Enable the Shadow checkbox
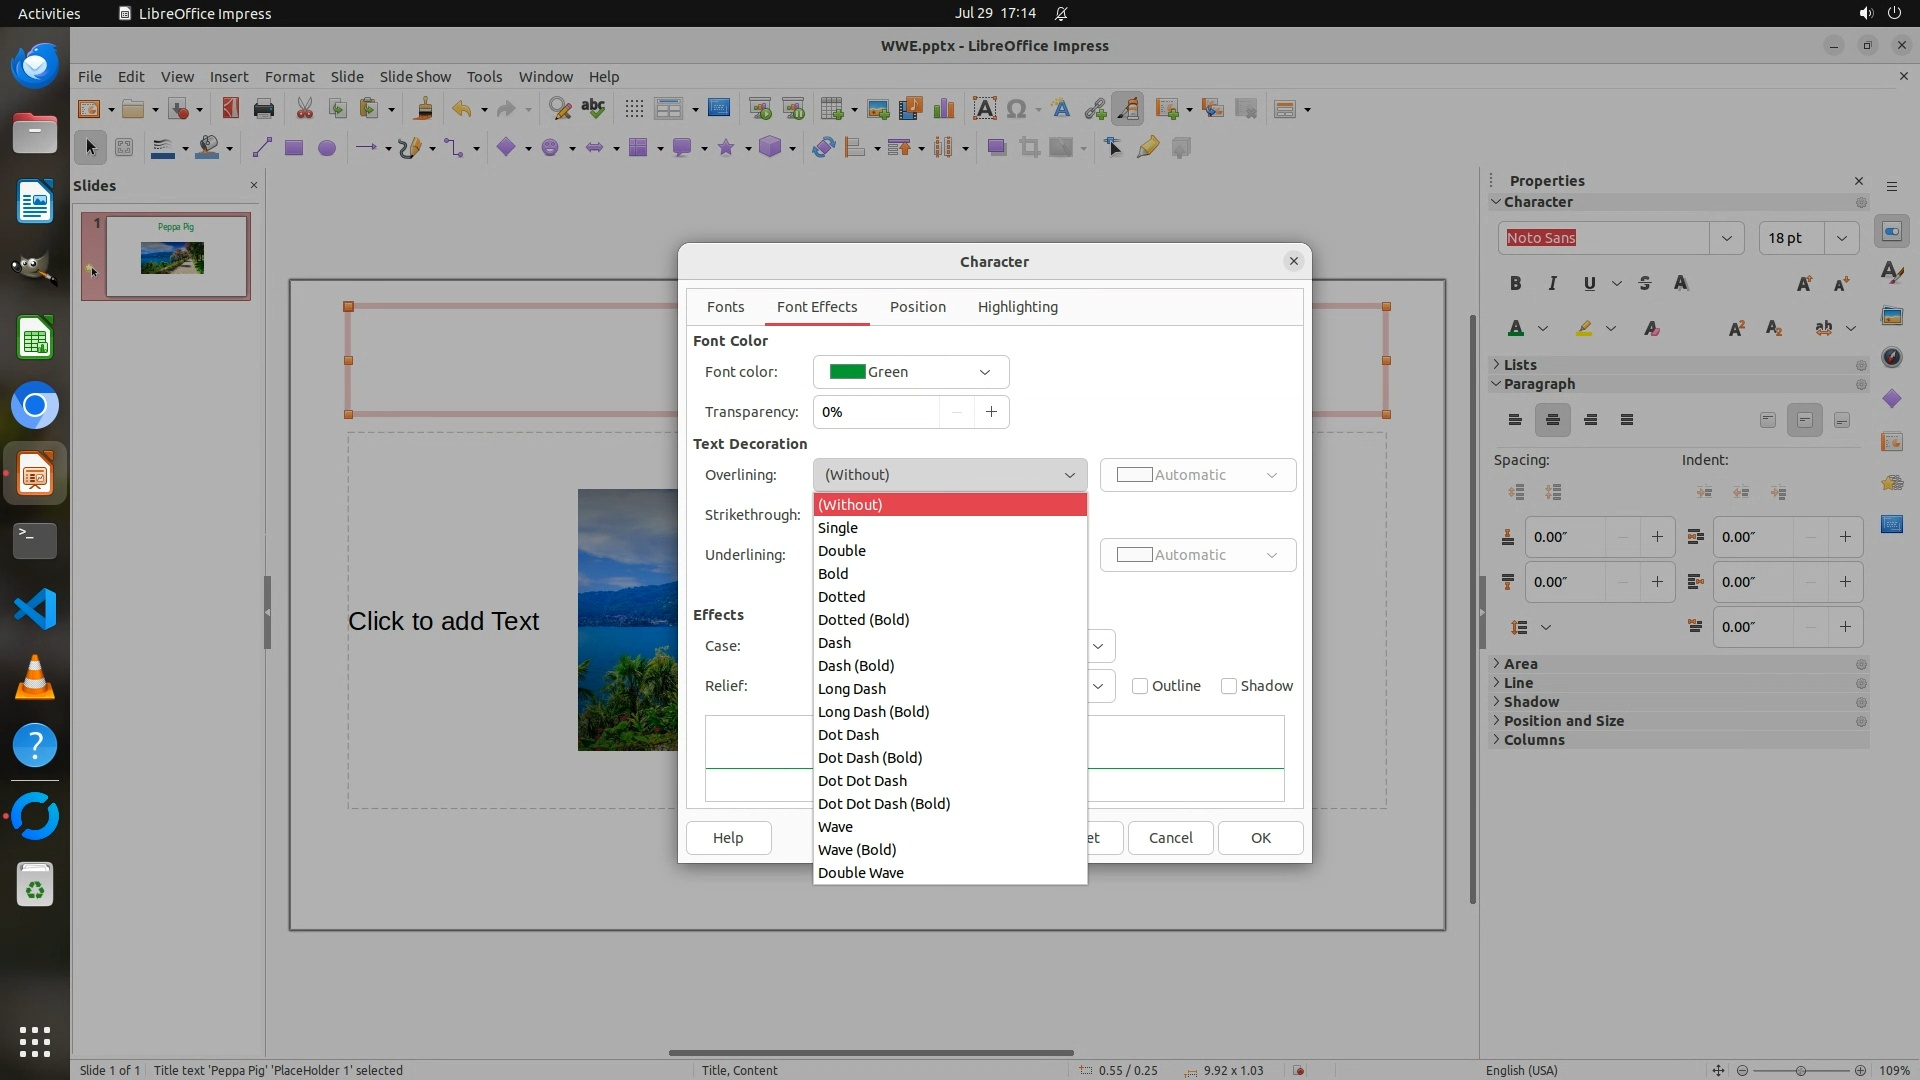This screenshot has height=1080, width=1920. pyautogui.click(x=1229, y=686)
